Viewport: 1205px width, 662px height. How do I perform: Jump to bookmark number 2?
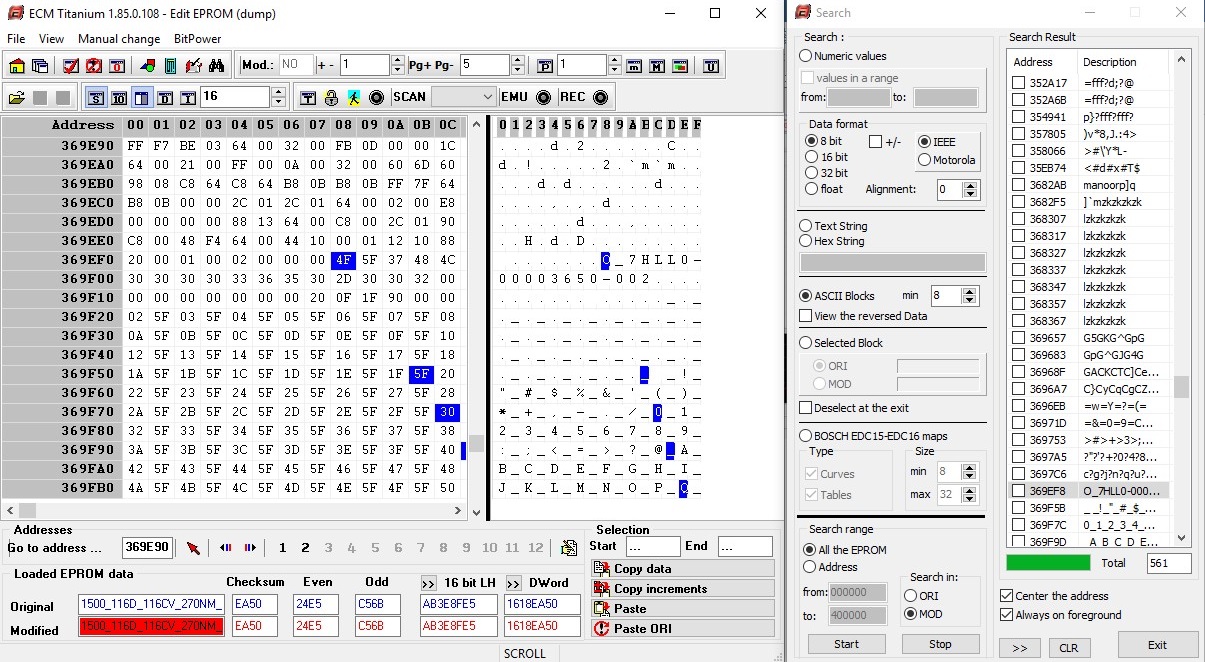coord(305,548)
